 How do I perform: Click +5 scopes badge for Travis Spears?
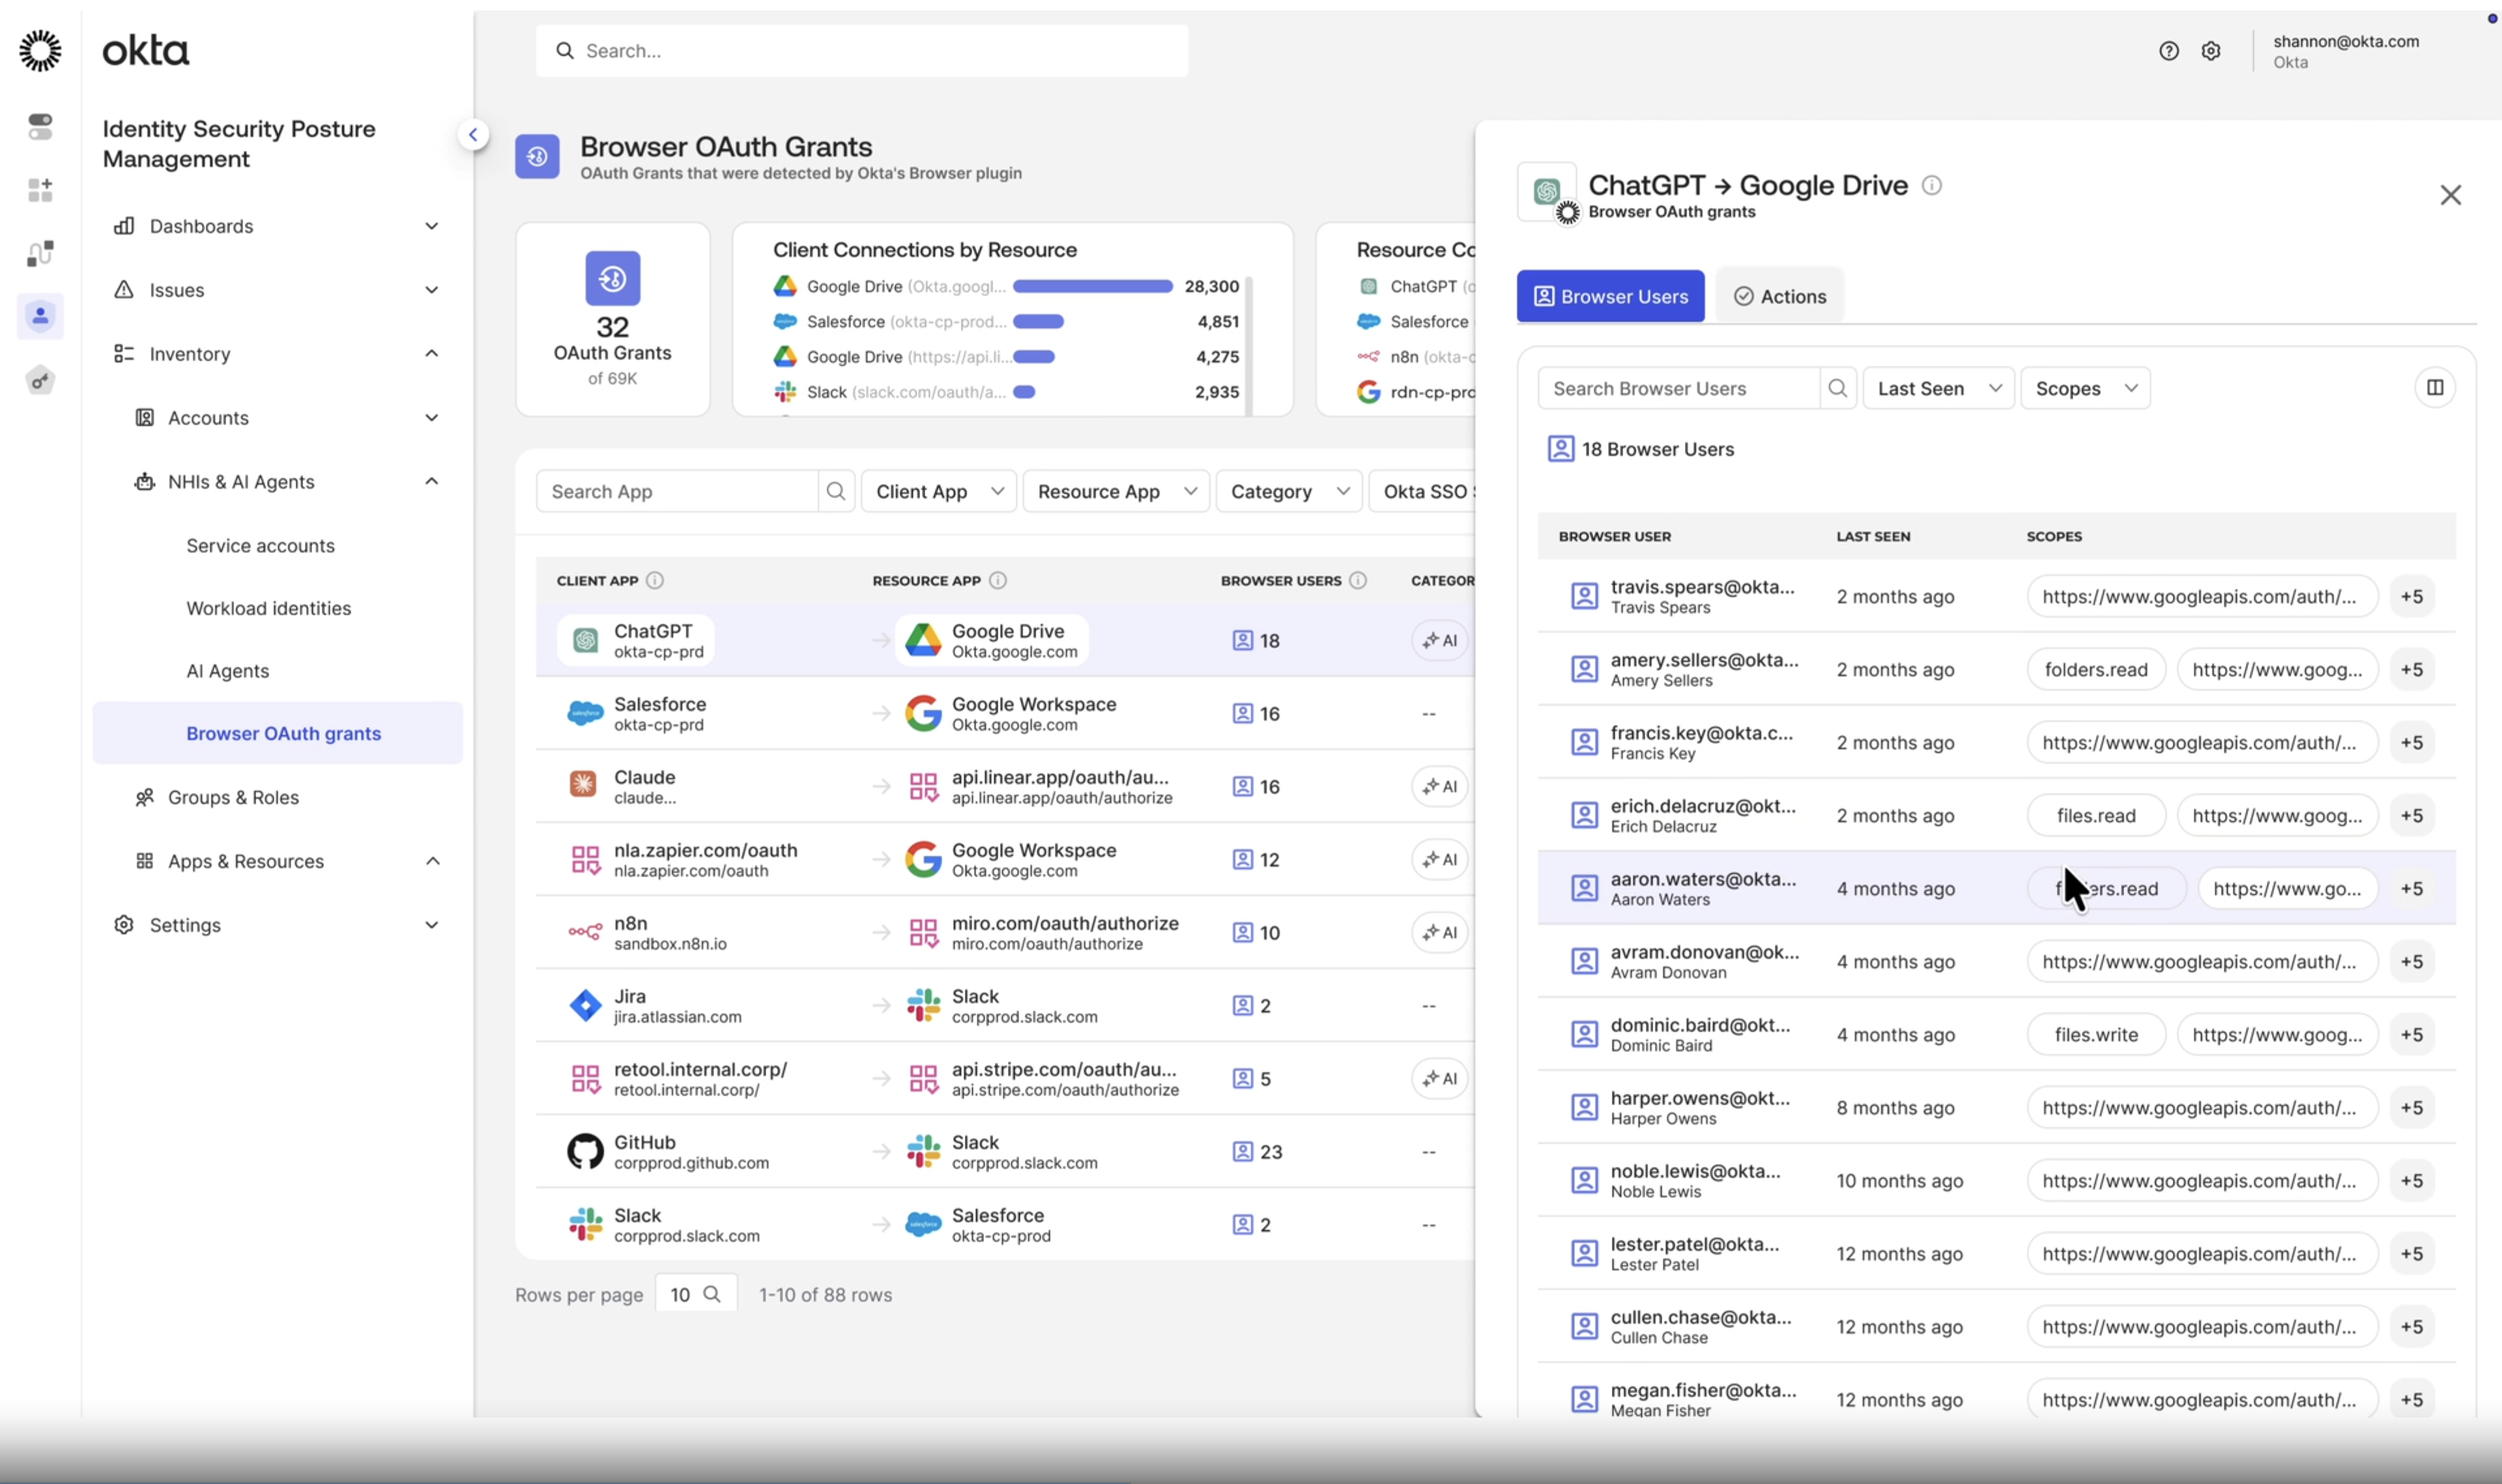tap(2411, 597)
